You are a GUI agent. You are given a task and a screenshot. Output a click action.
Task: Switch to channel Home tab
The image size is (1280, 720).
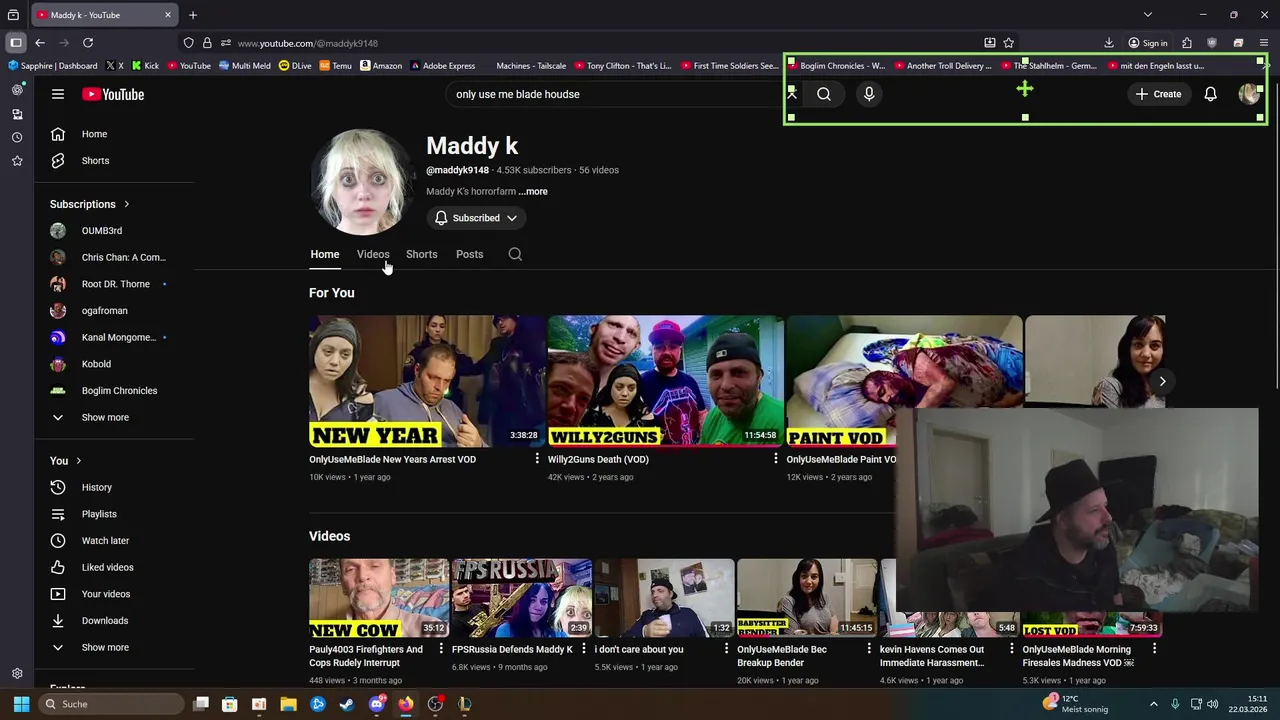click(x=325, y=254)
